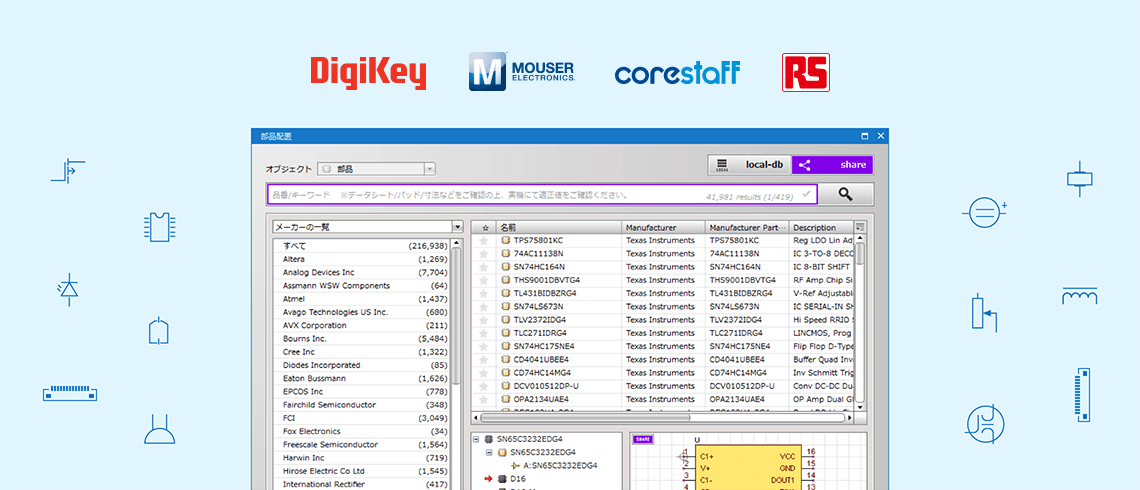The width and height of the screenshot is (1140, 490).
Task: Star the TLV2372IDG4 row
Action: [x=483, y=320]
